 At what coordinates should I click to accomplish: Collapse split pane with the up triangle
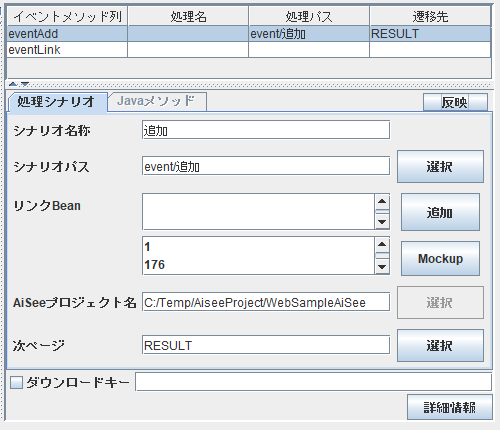pos(13,84)
